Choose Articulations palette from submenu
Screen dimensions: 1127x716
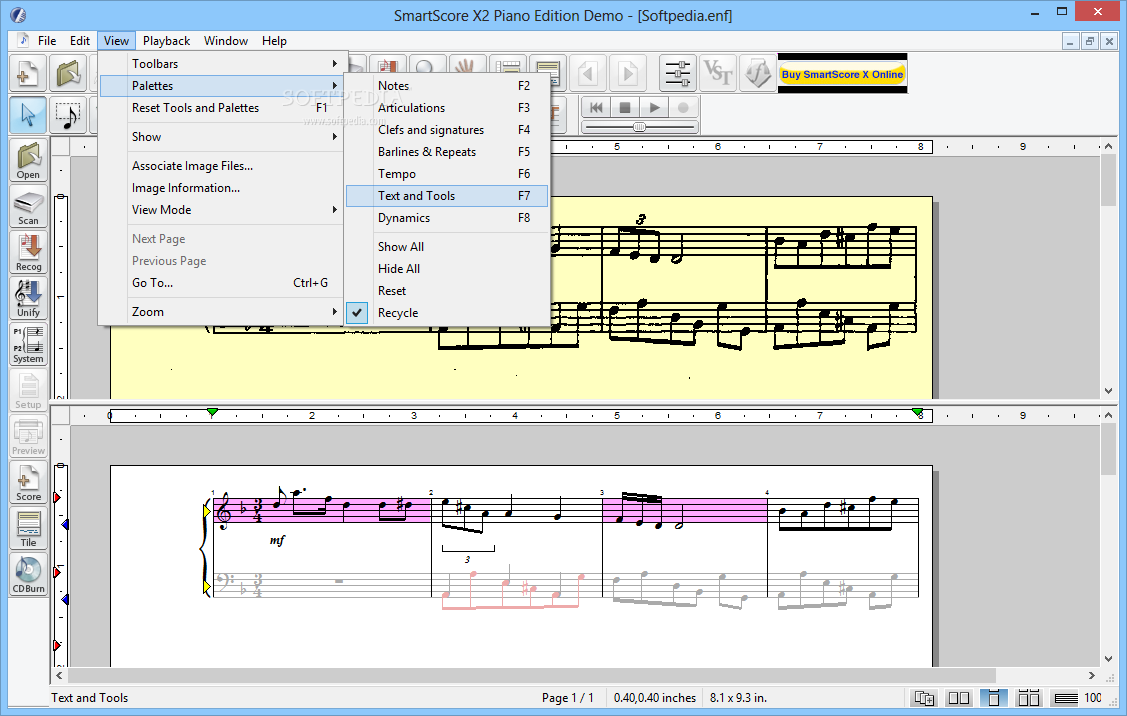point(446,108)
